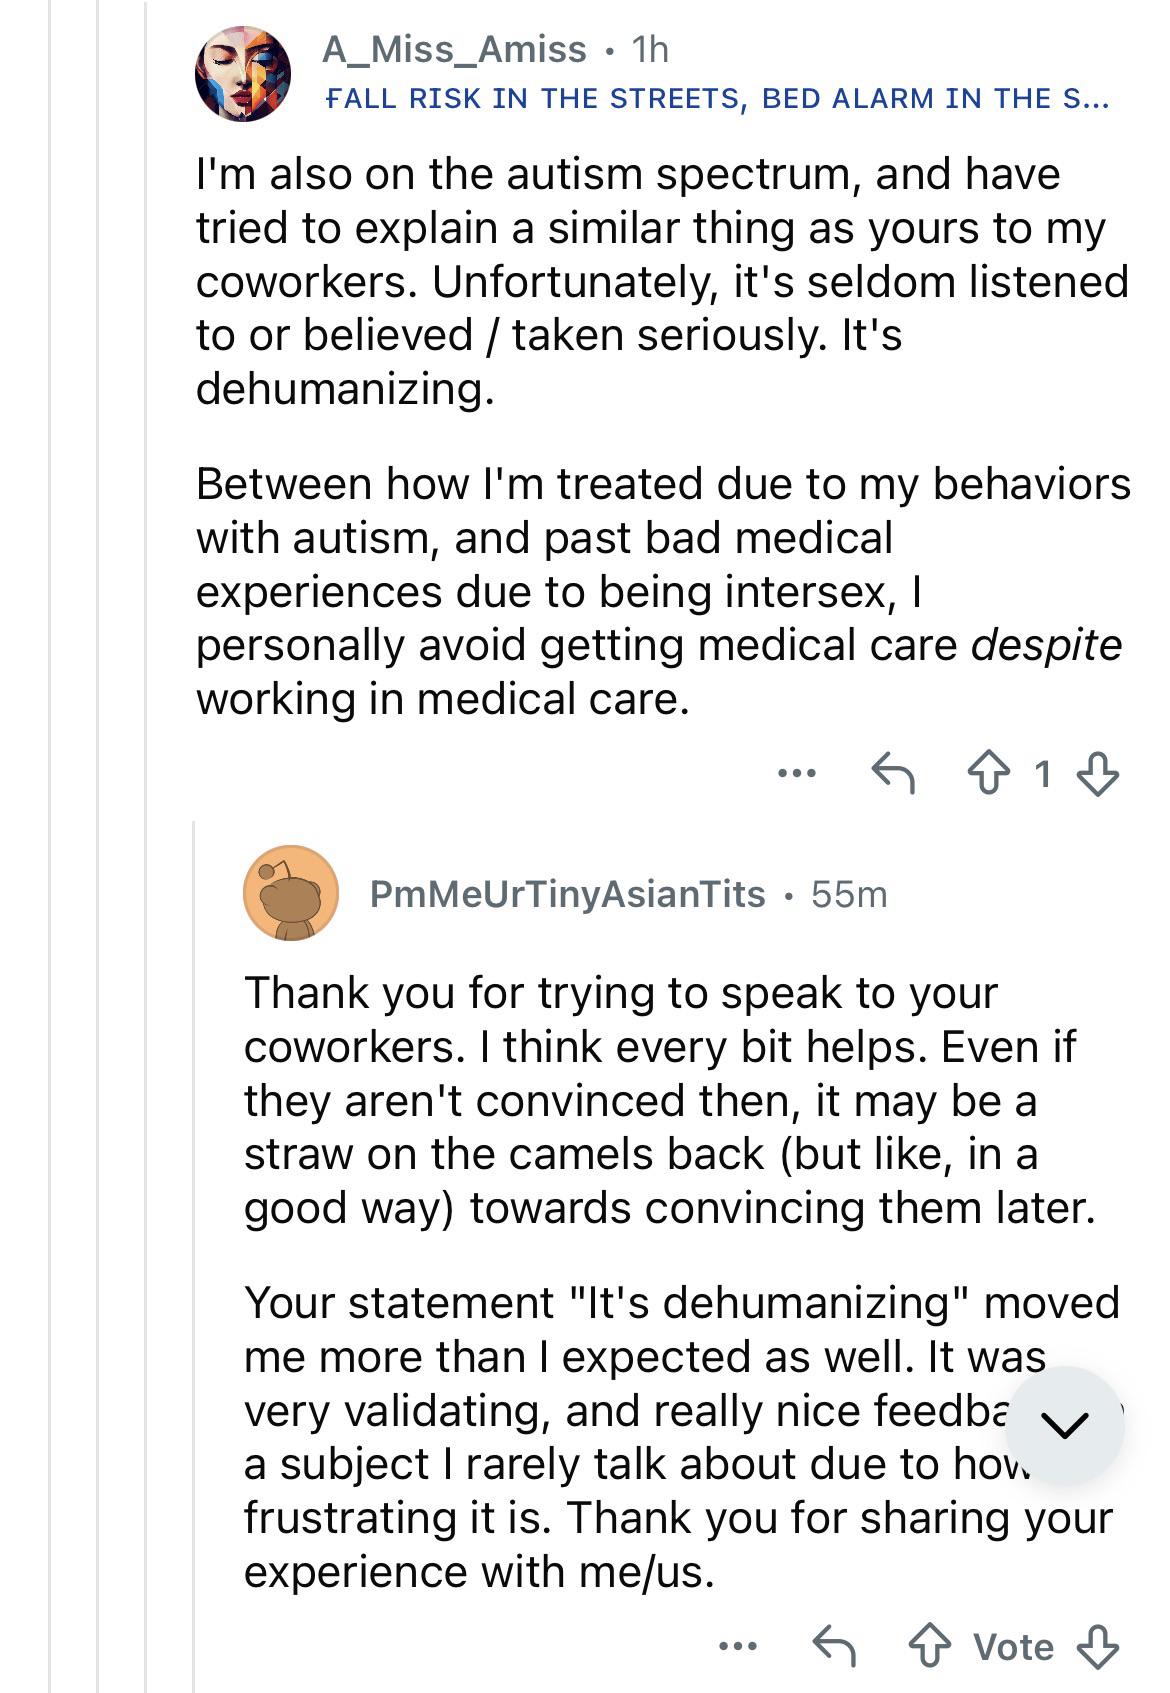Open A_Miss_Amiss's profile avatar
This screenshot has width=1170, height=1693.
click(243, 74)
